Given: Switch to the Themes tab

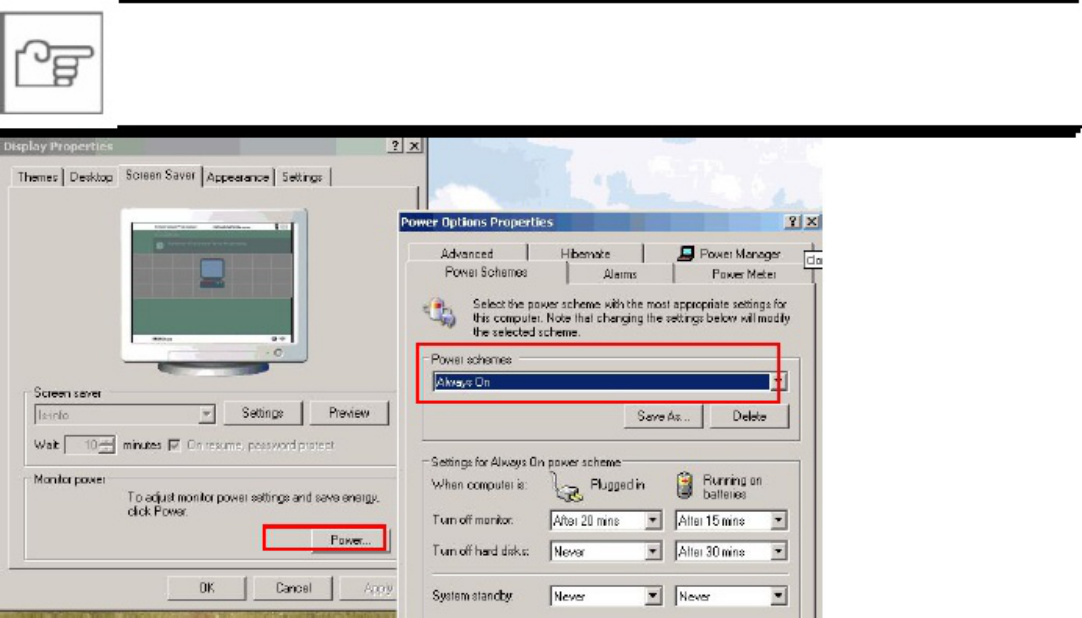Looking at the screenshot, I should tap(37, 177).
